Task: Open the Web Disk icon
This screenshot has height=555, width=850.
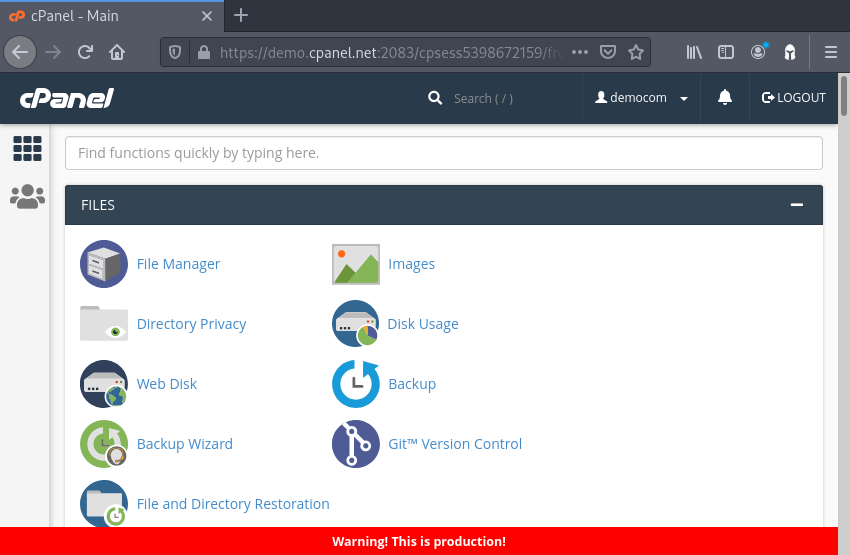Action: pyautogui.click(x=104, y=384)
